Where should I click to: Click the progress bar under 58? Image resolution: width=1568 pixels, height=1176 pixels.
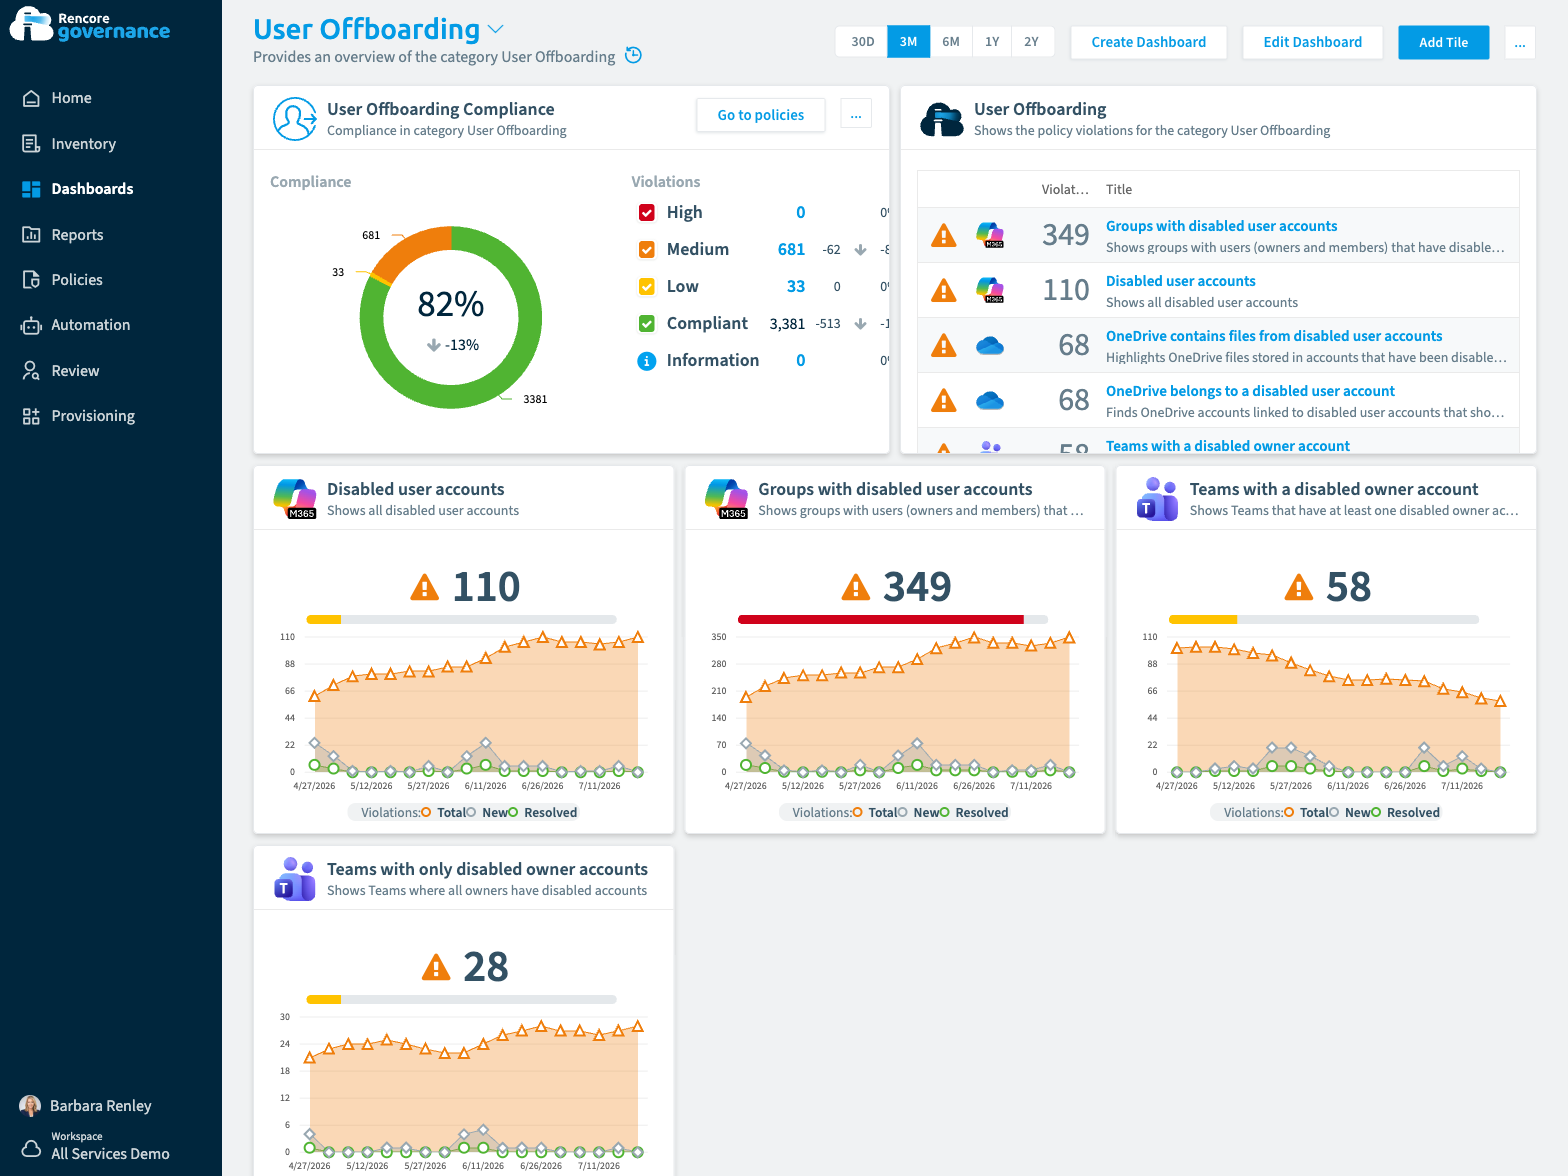coord(1324,620)
